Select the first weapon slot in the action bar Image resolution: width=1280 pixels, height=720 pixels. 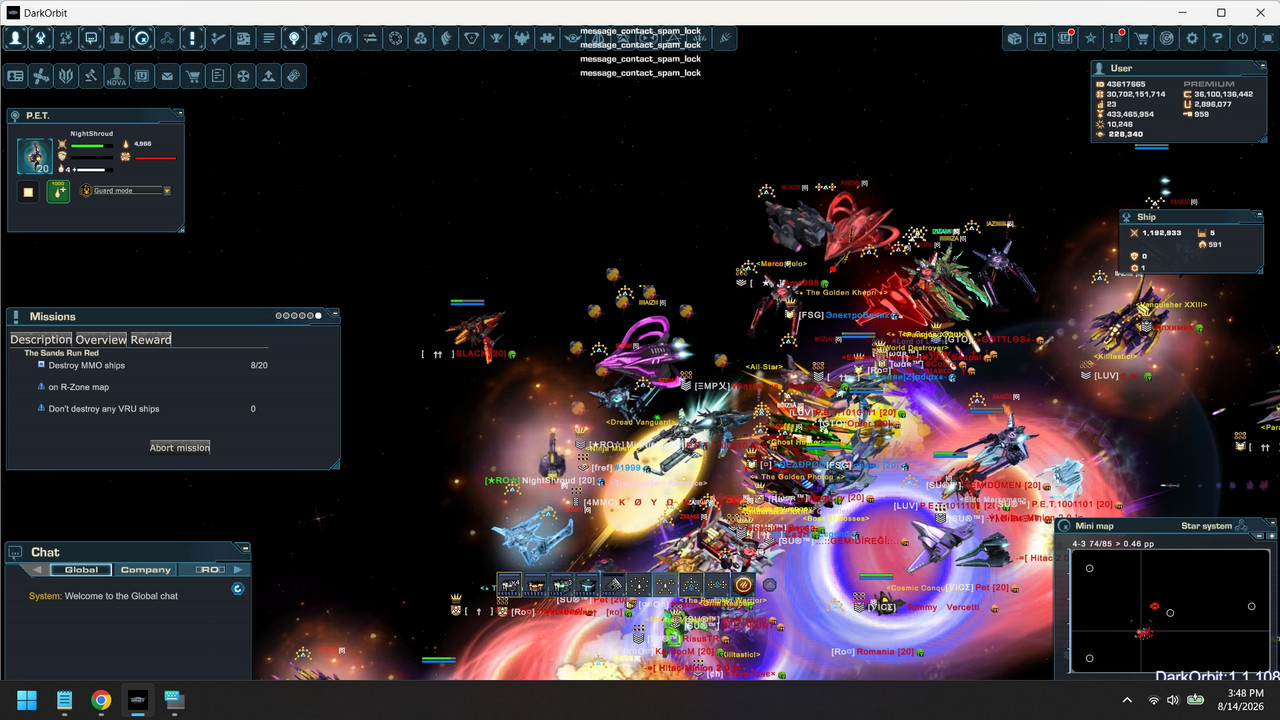pos(510,585)
